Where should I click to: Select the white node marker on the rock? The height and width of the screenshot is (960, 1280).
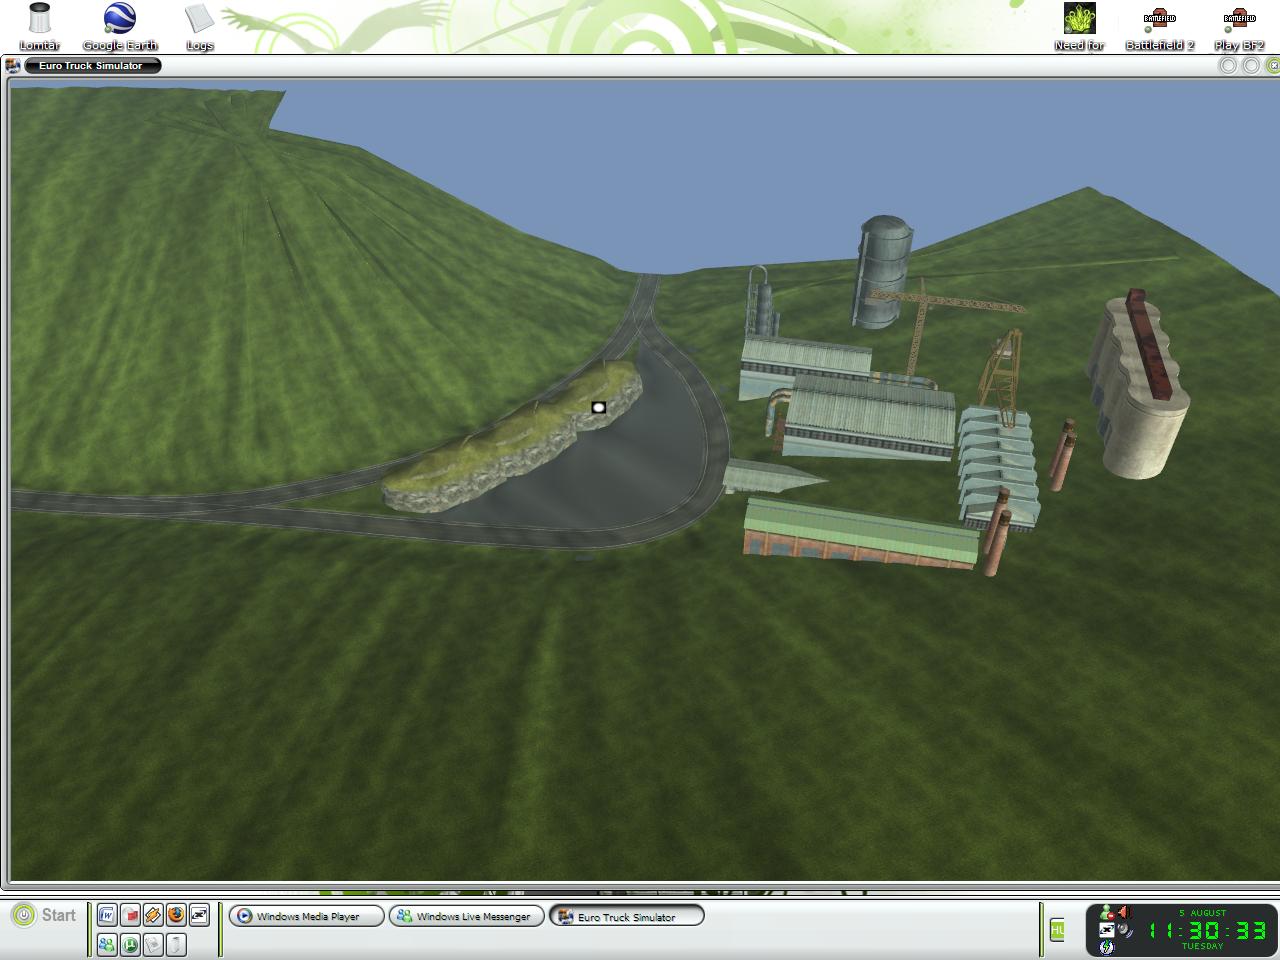click(598, 407)
